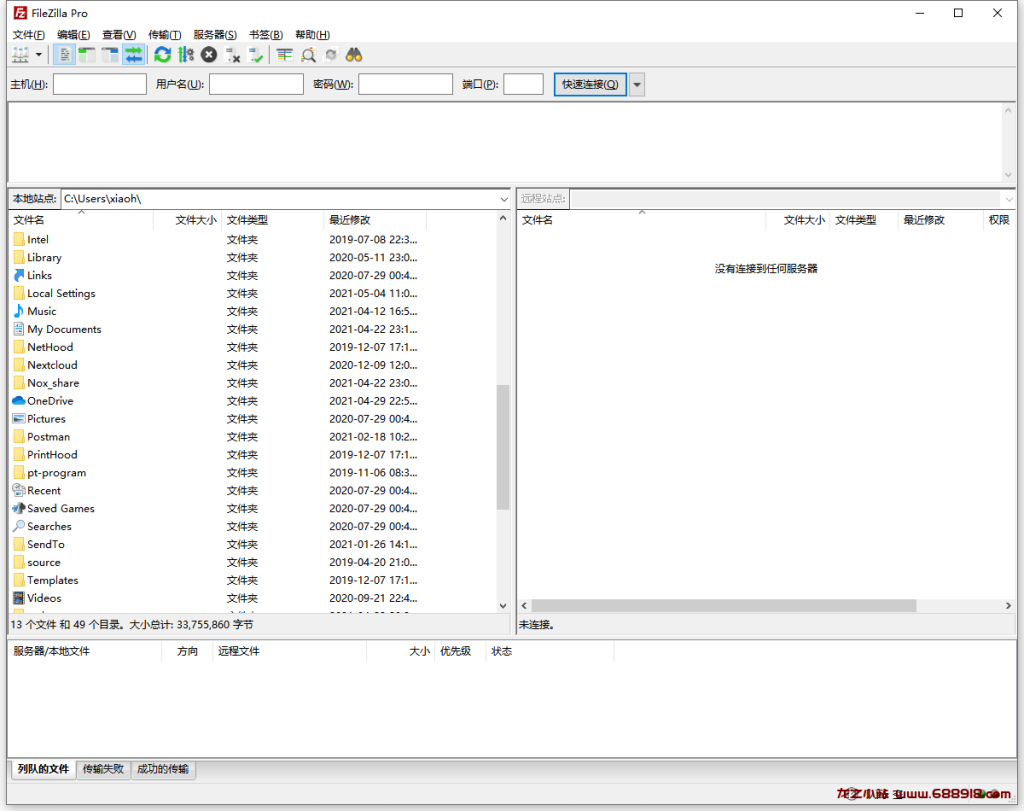Click local list scroll down arrow

(x=503, y=605)
